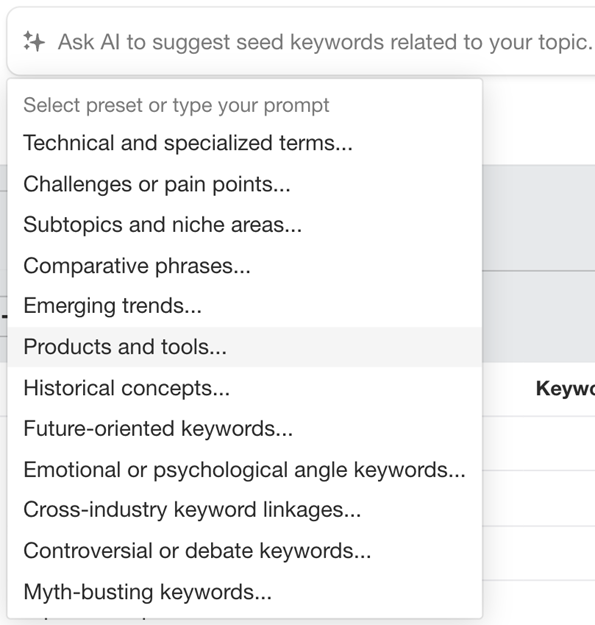Screen dimensions: 595x625
Task: Choose Future-oriented keywords preset
Action: point(245,429)
